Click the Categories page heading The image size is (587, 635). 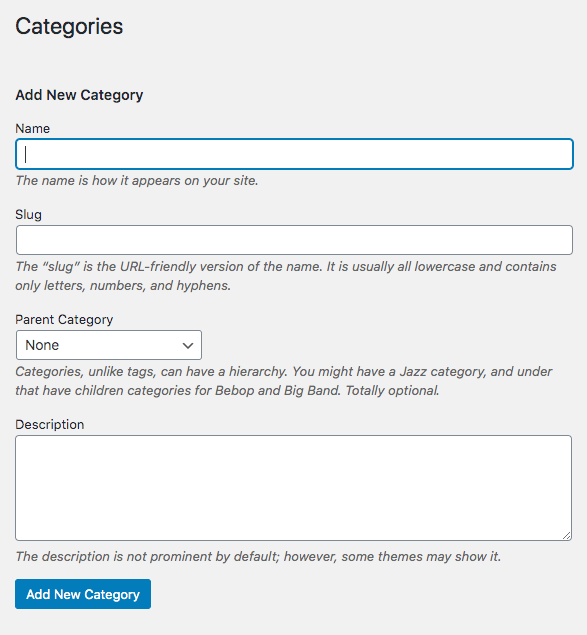point(69,27)
